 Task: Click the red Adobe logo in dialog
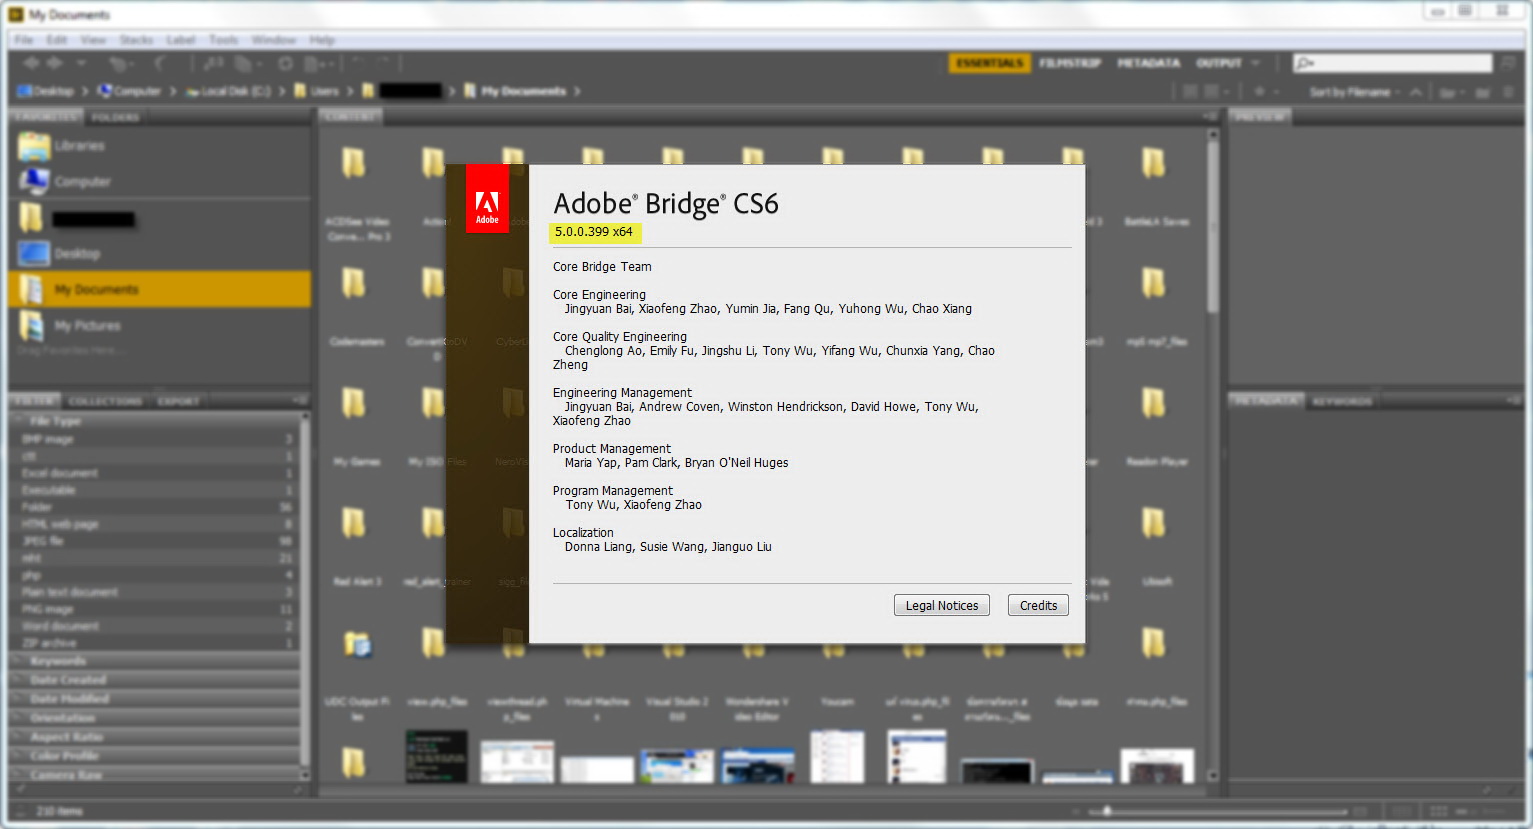487,199
